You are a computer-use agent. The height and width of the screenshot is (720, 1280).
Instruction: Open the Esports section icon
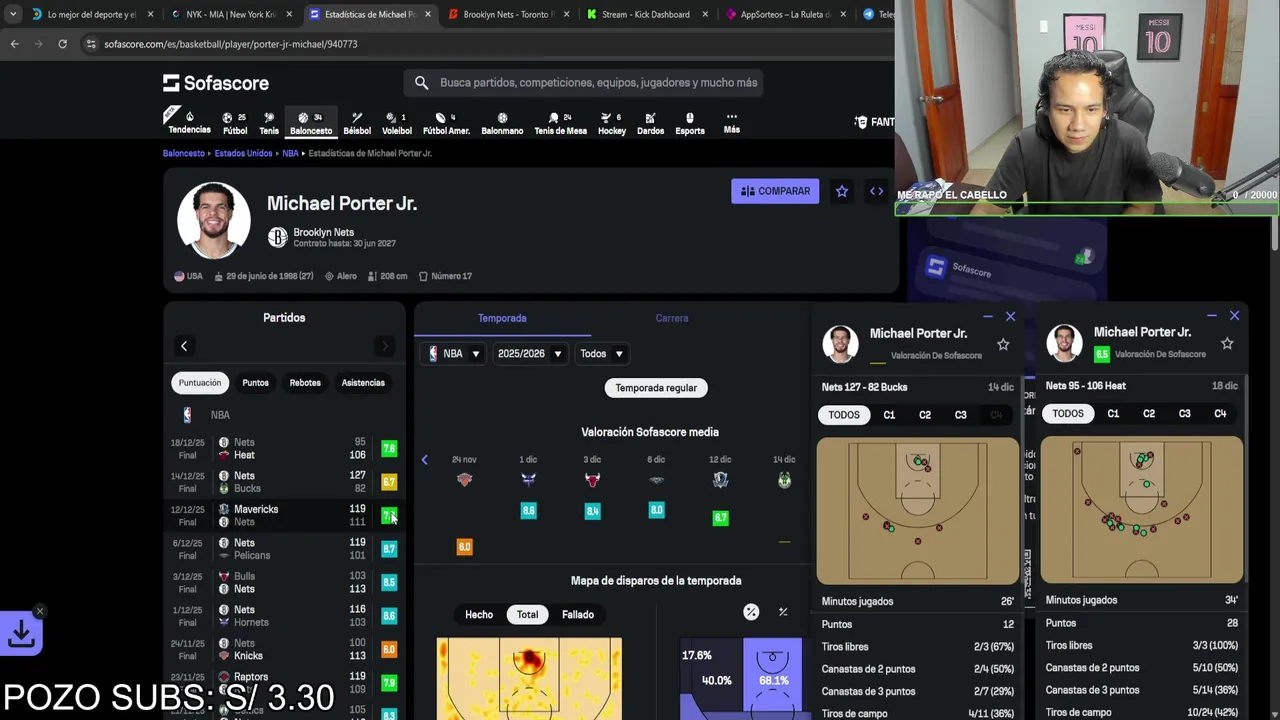(690, 123)
